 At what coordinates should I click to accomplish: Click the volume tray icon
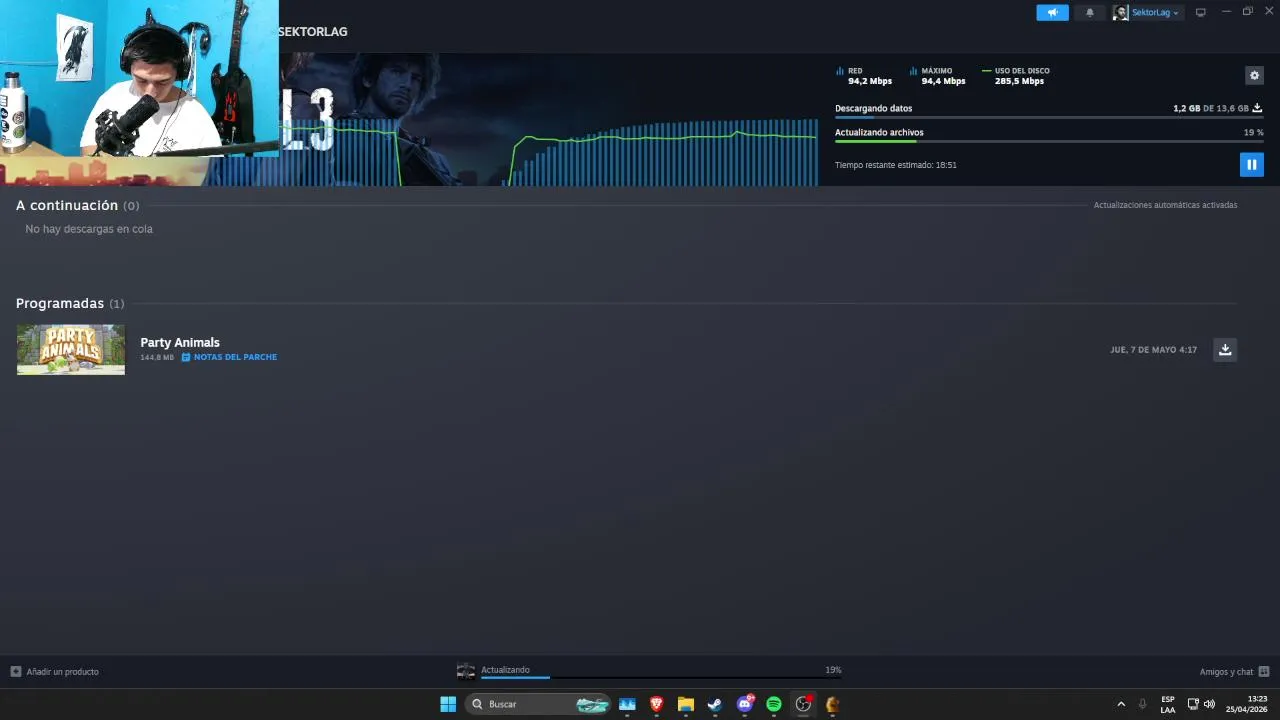[1210, 704]
